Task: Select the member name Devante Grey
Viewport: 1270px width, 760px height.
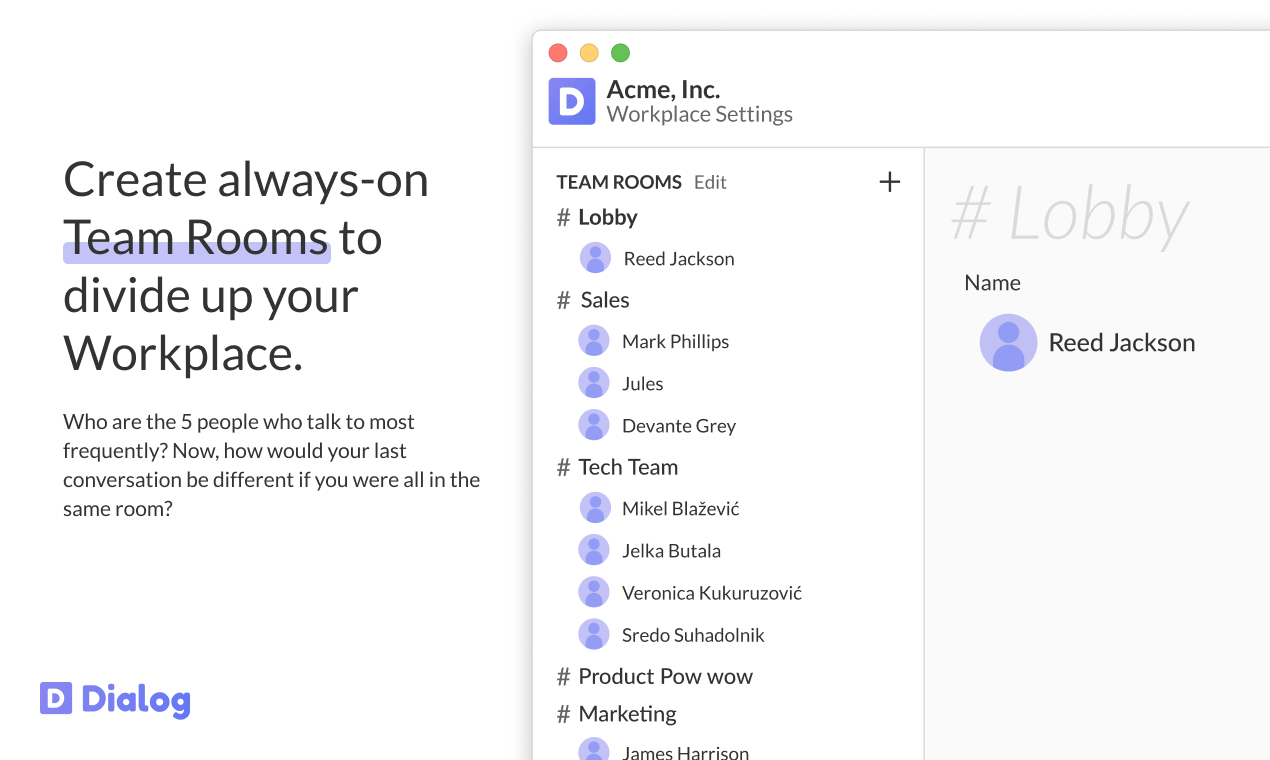Action: click(x=679, y=426)
